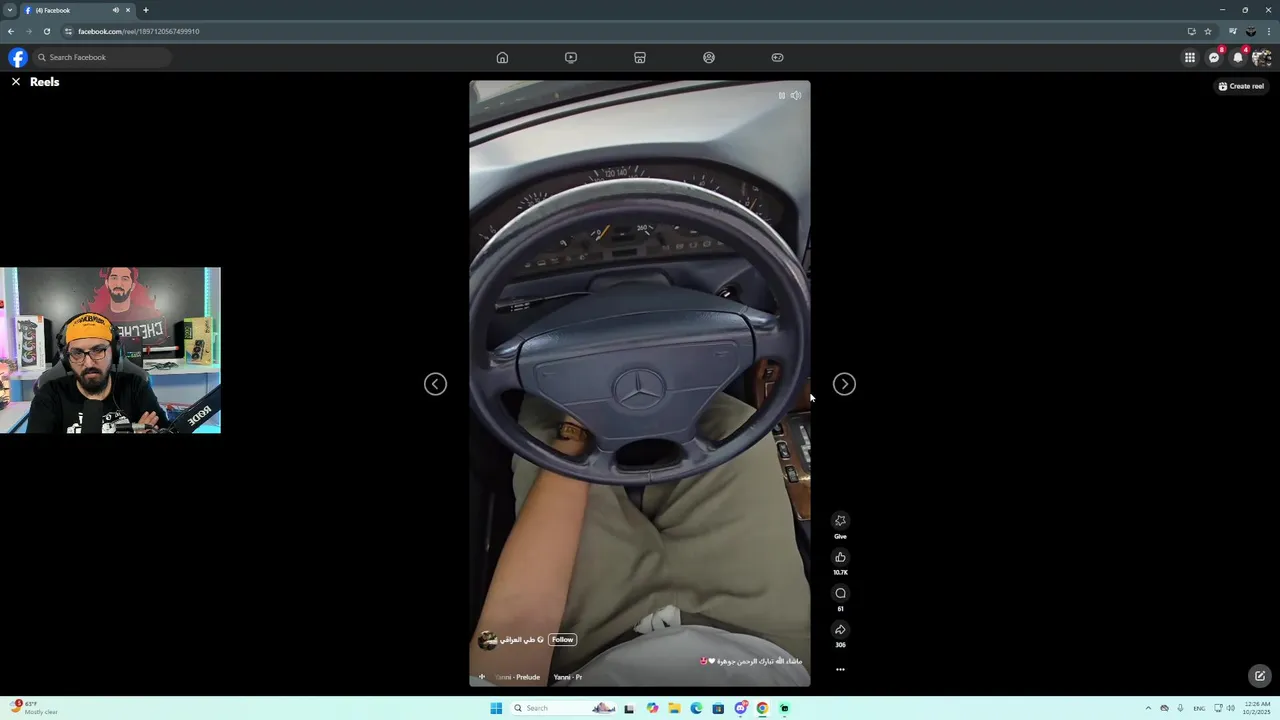Open the Facebook Gaming icon
This screenshot has height=720, width=1280.
(x=777, y=57)
